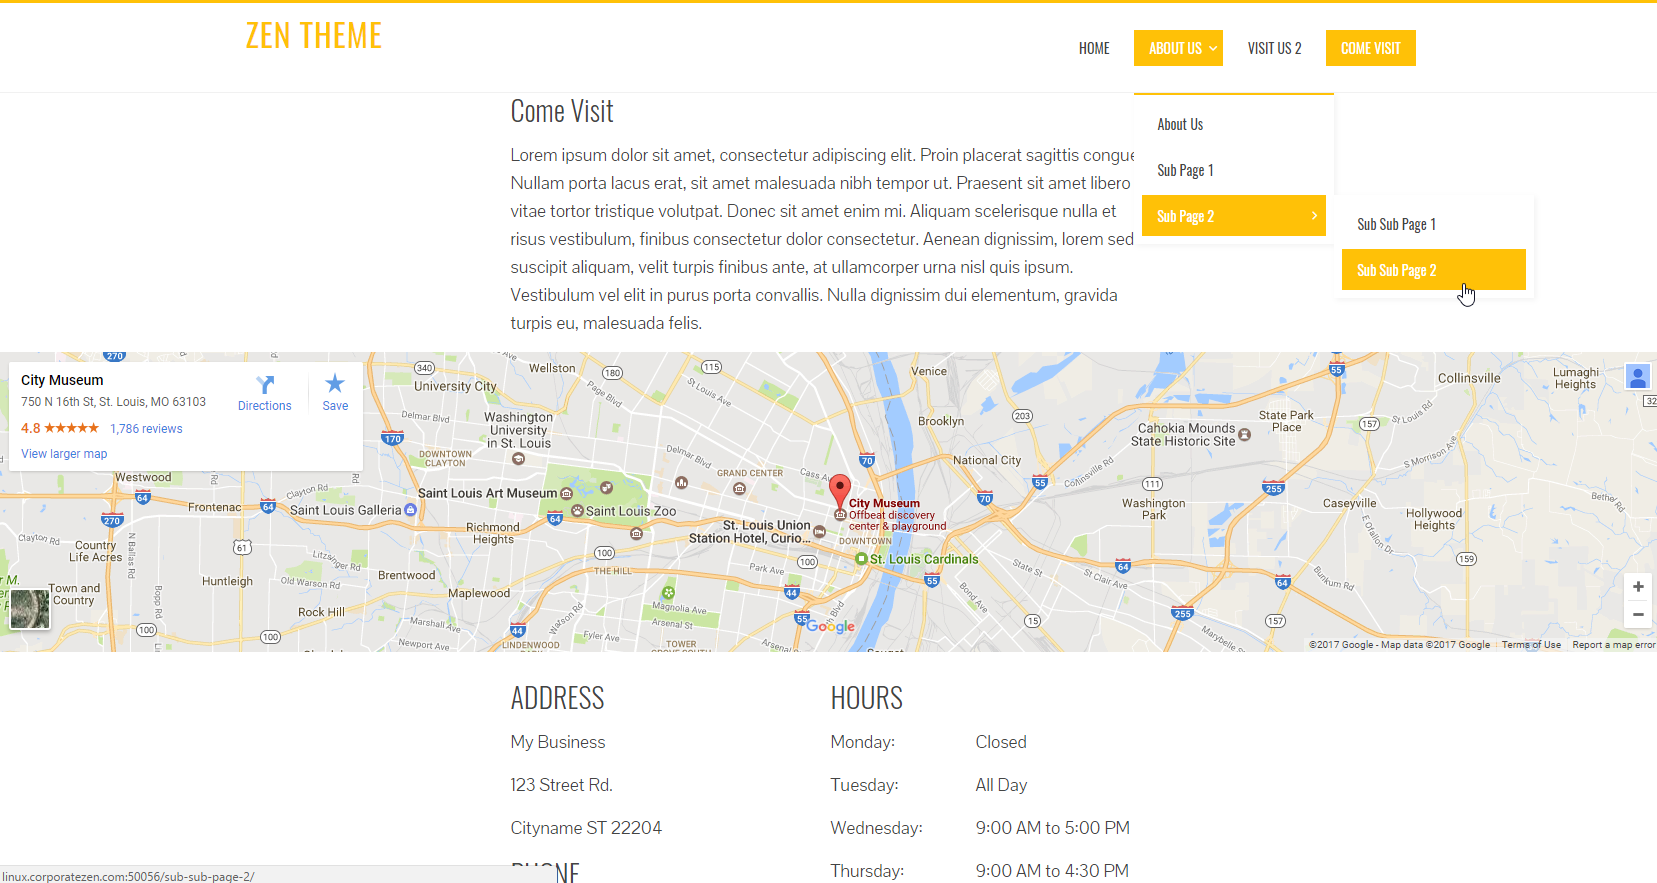
Task: Open Street View pegman icon
Action: (1638, 377)
